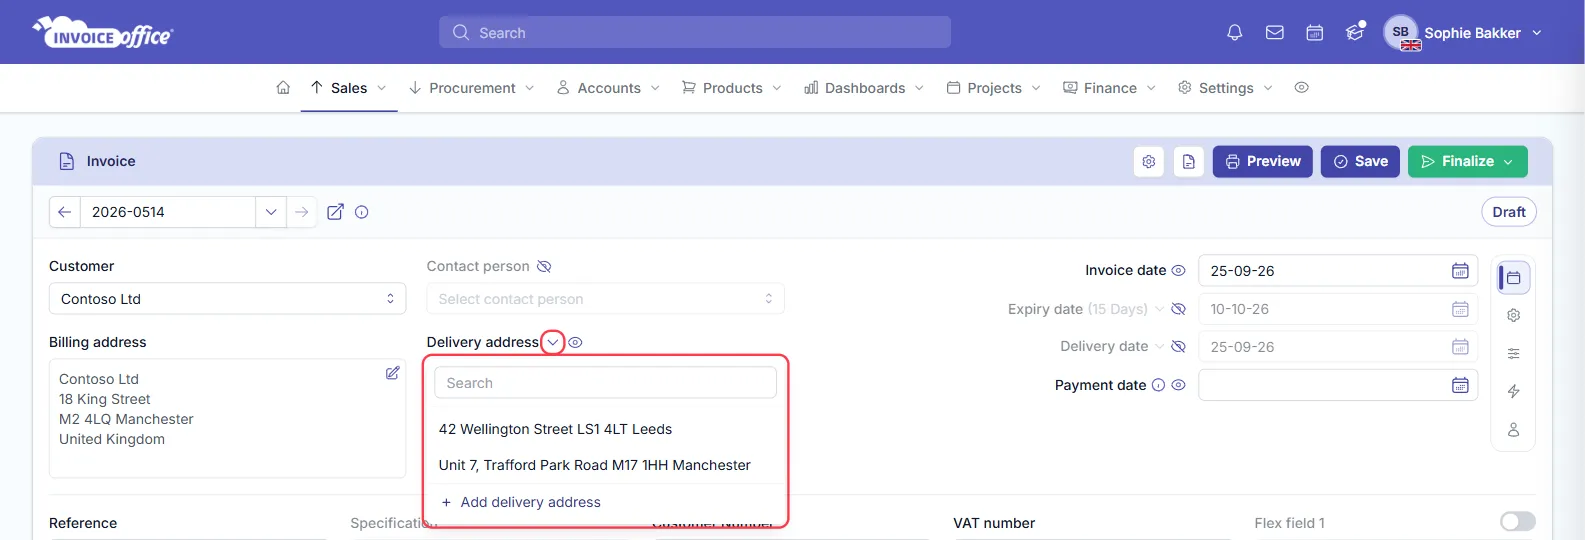Toggle Delivery address visibility eye

pos(576,343)
